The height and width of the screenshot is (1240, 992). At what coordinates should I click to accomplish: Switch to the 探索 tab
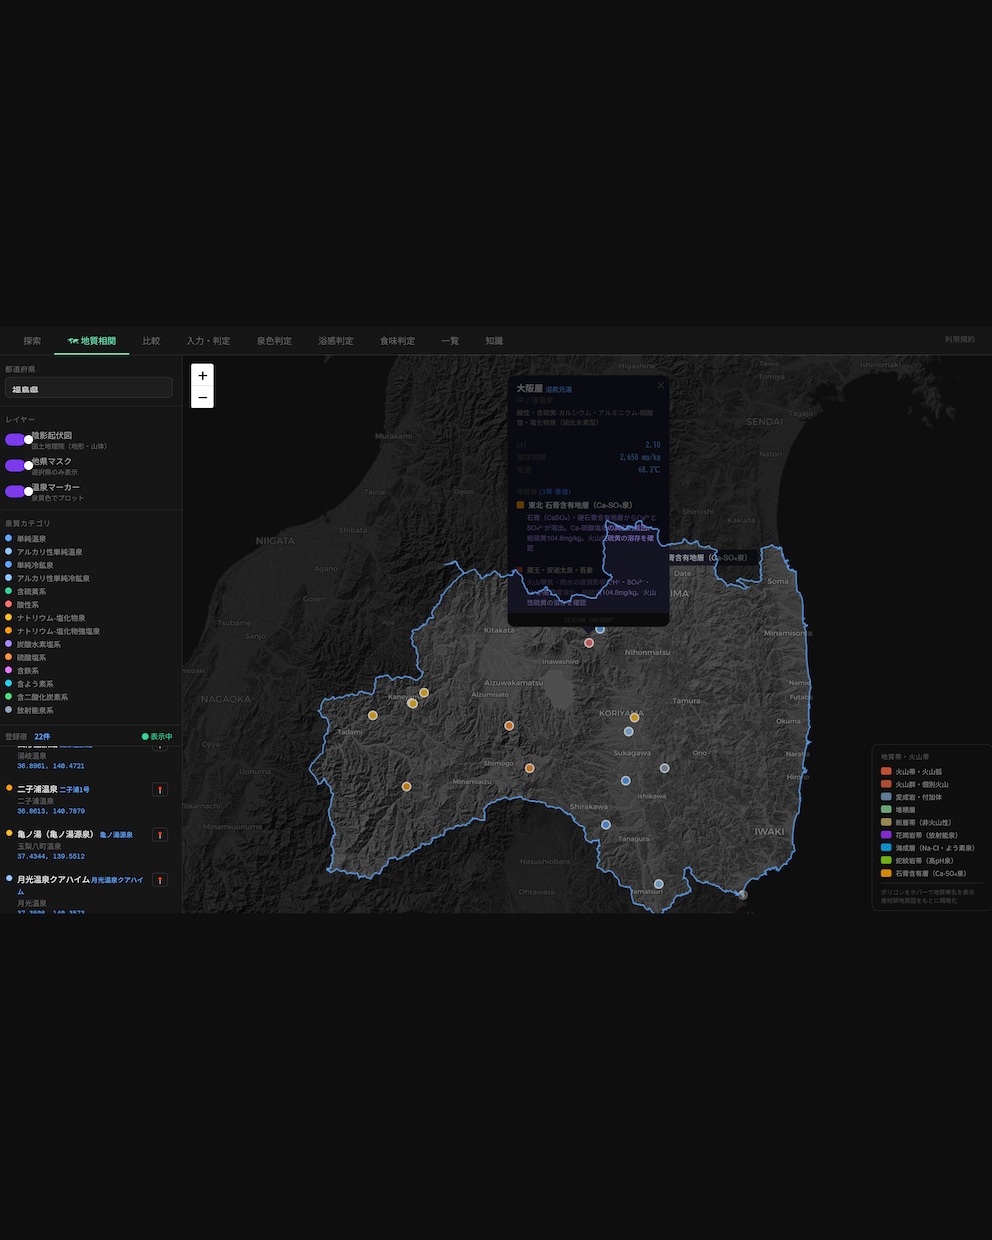tap(32, 341)
